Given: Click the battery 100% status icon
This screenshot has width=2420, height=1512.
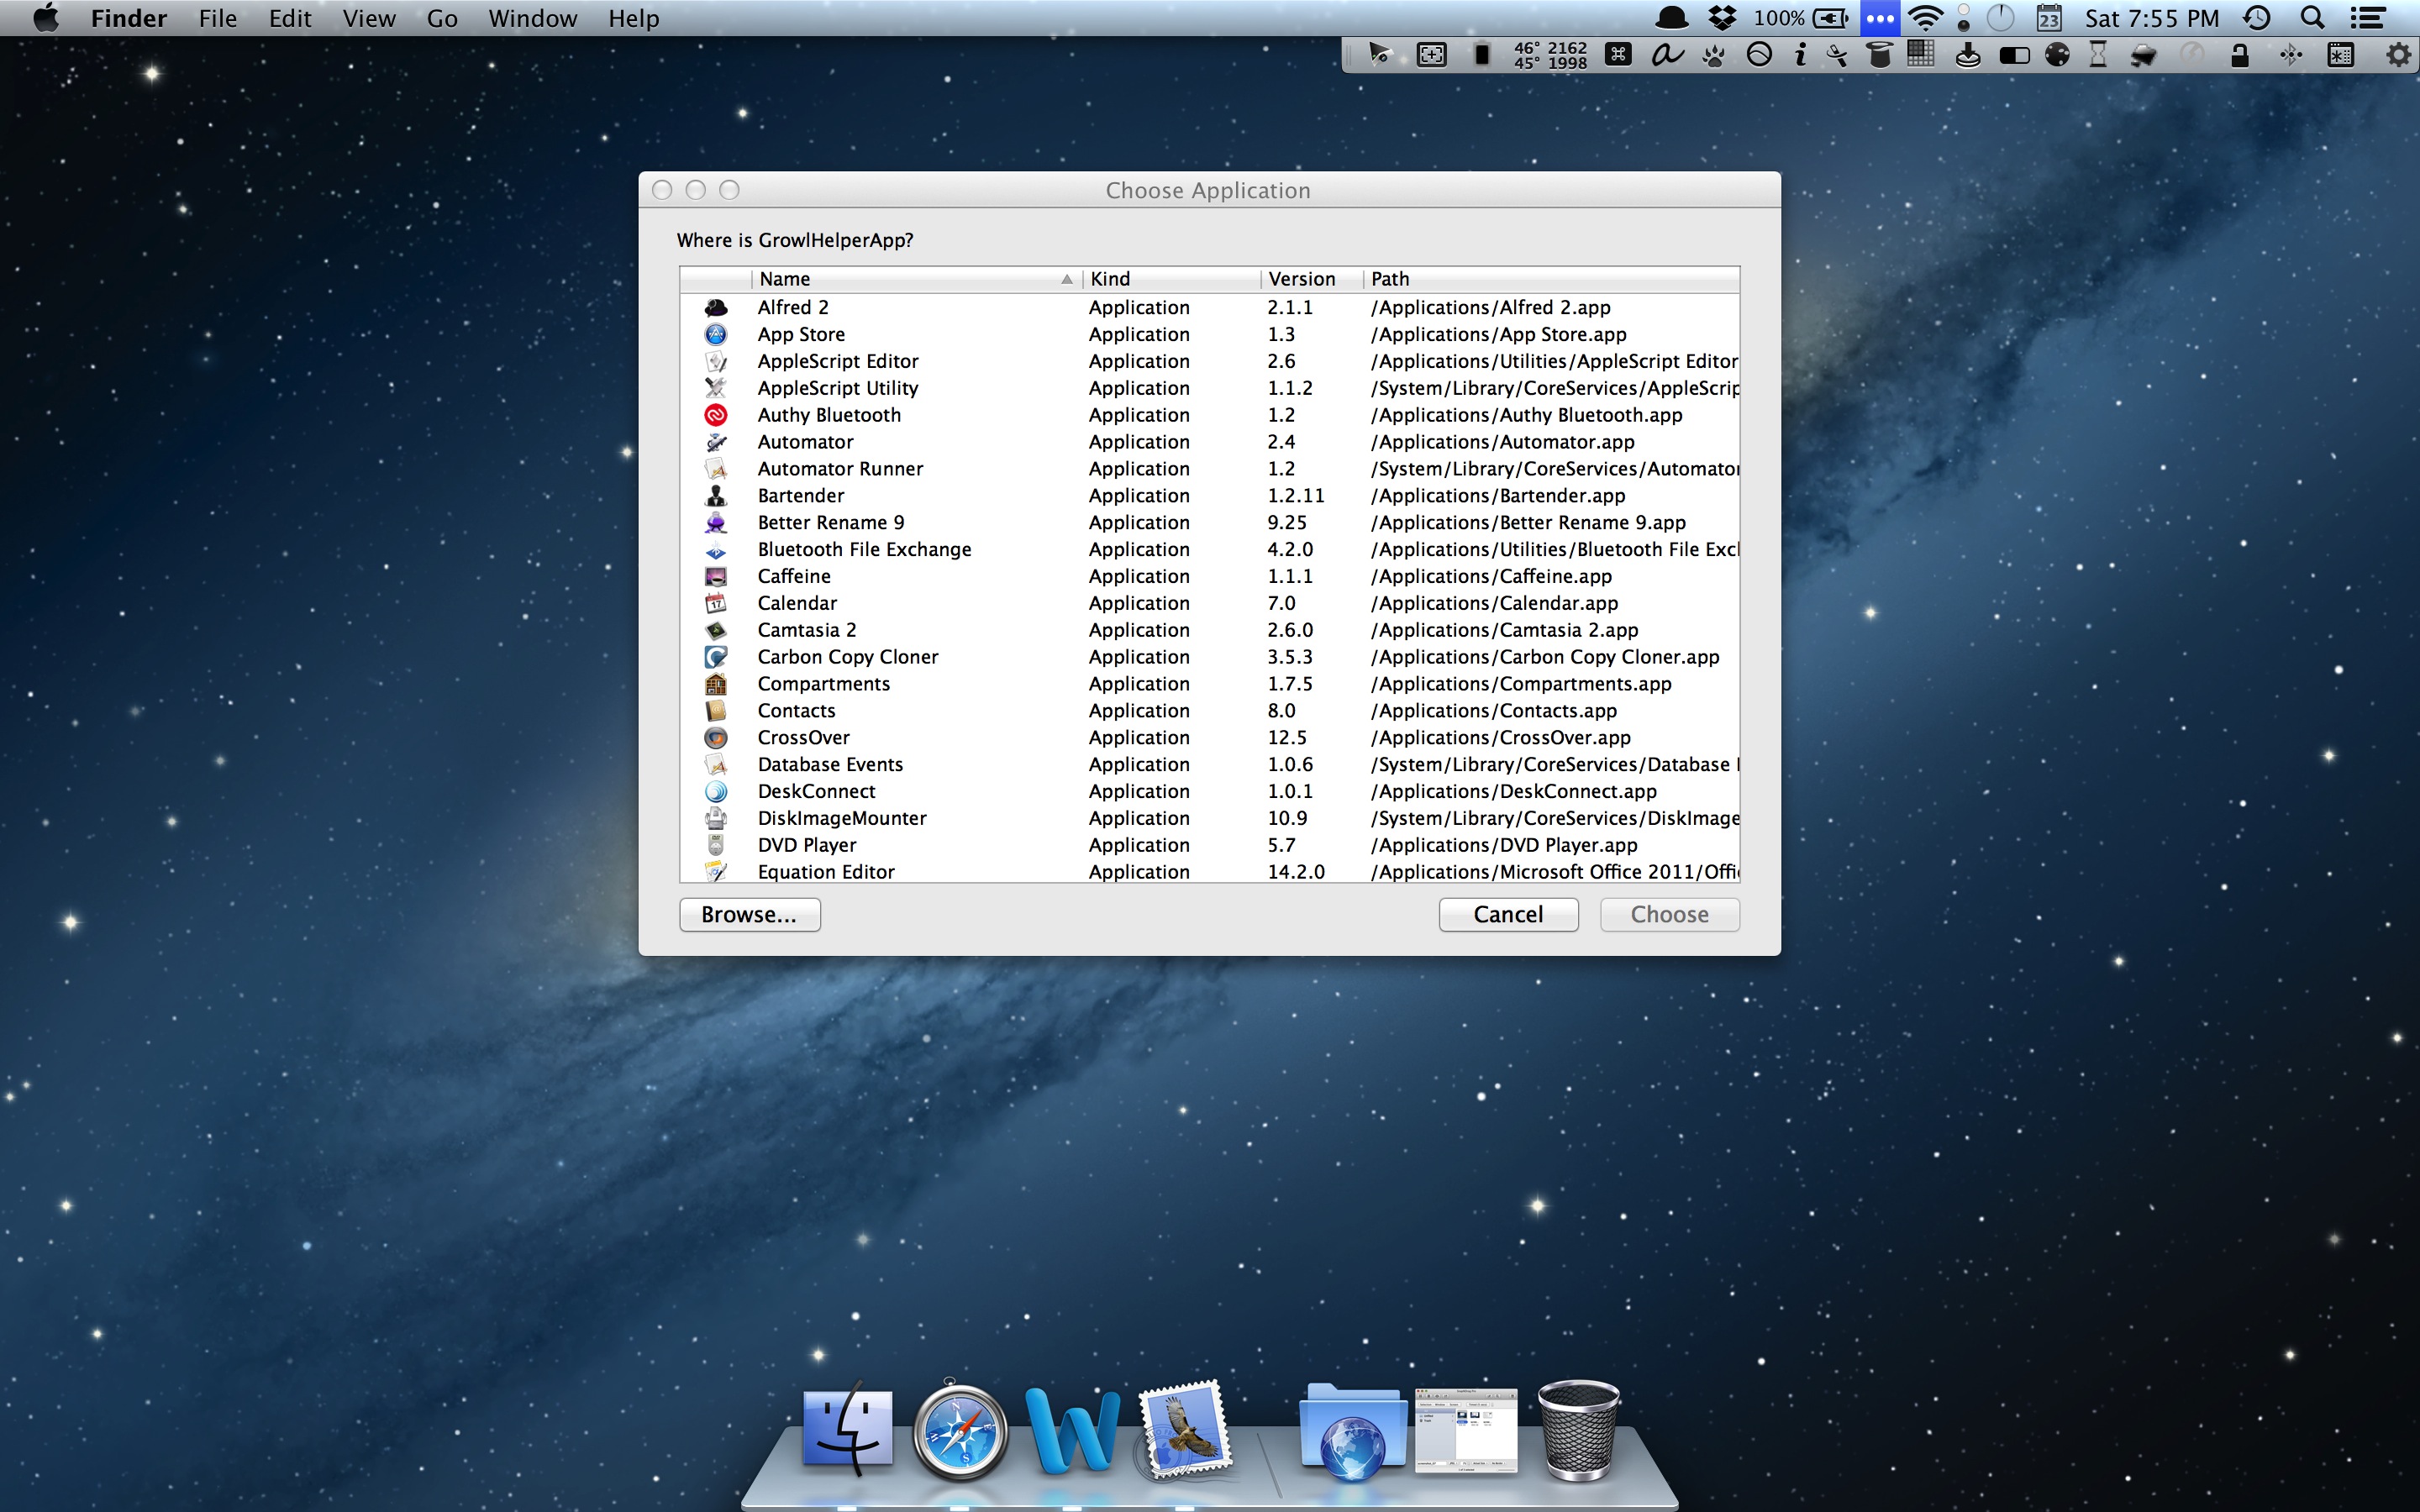Looking at the screenshot, I should coord(1802,18).
